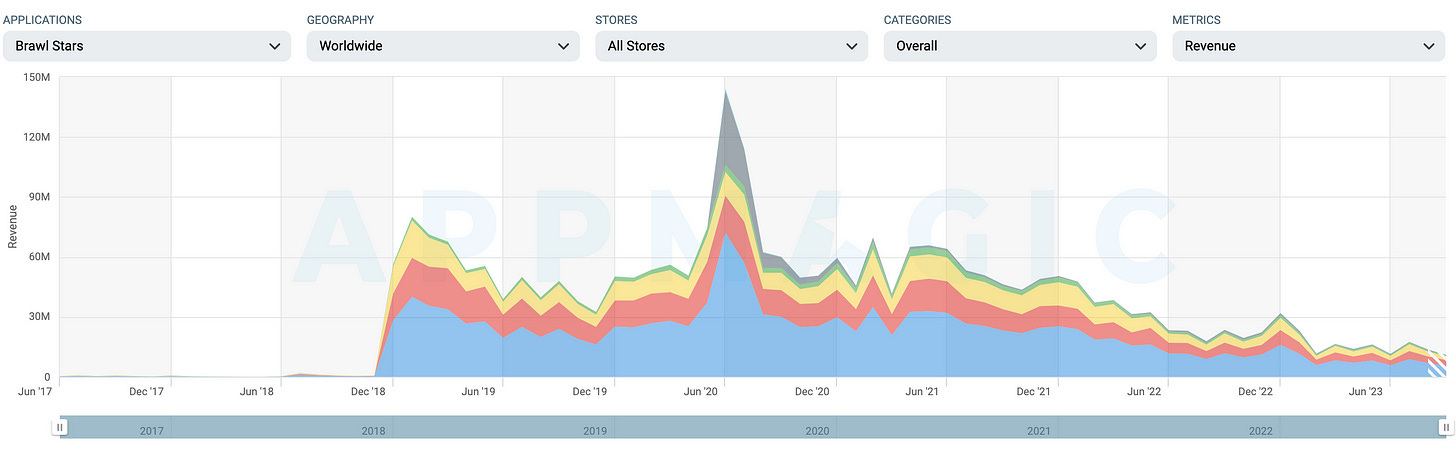Pick the 2022 section of the range bar
This screenshot has height=450, width=1456.
pyautogui.click(x=1261, y=431)
